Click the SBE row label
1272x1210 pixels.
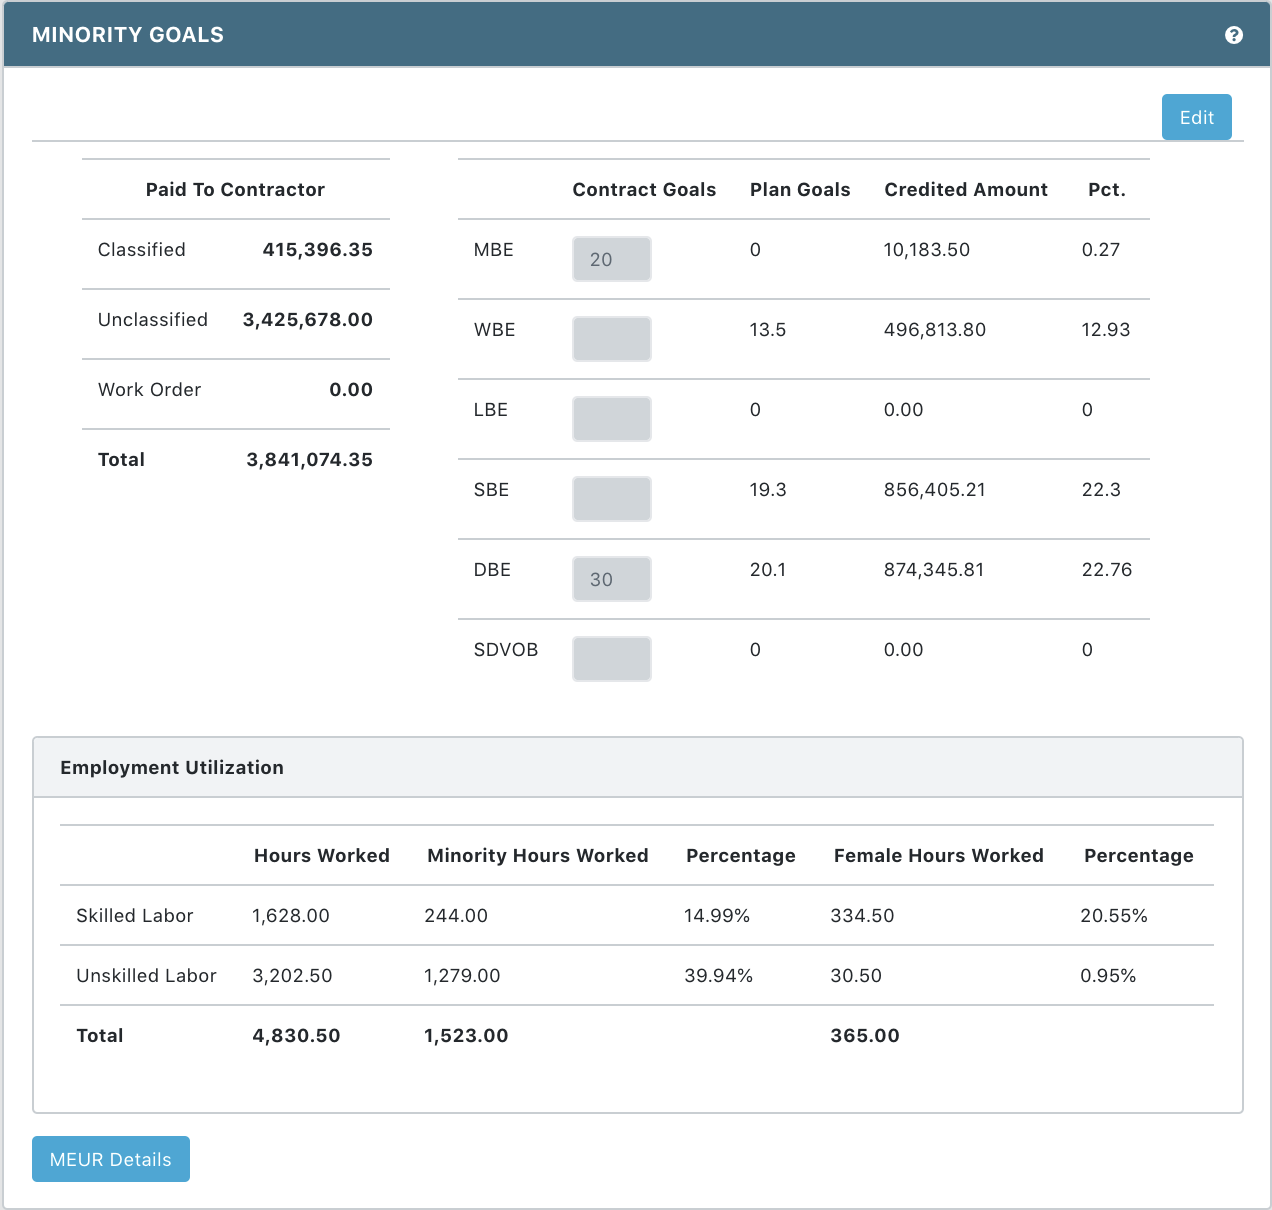(x=492, y=490)
